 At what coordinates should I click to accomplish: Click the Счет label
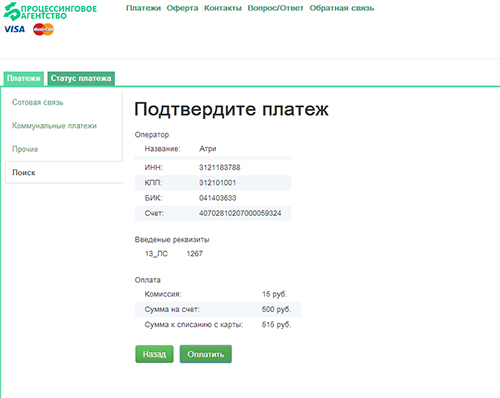[x=154, y=213]
